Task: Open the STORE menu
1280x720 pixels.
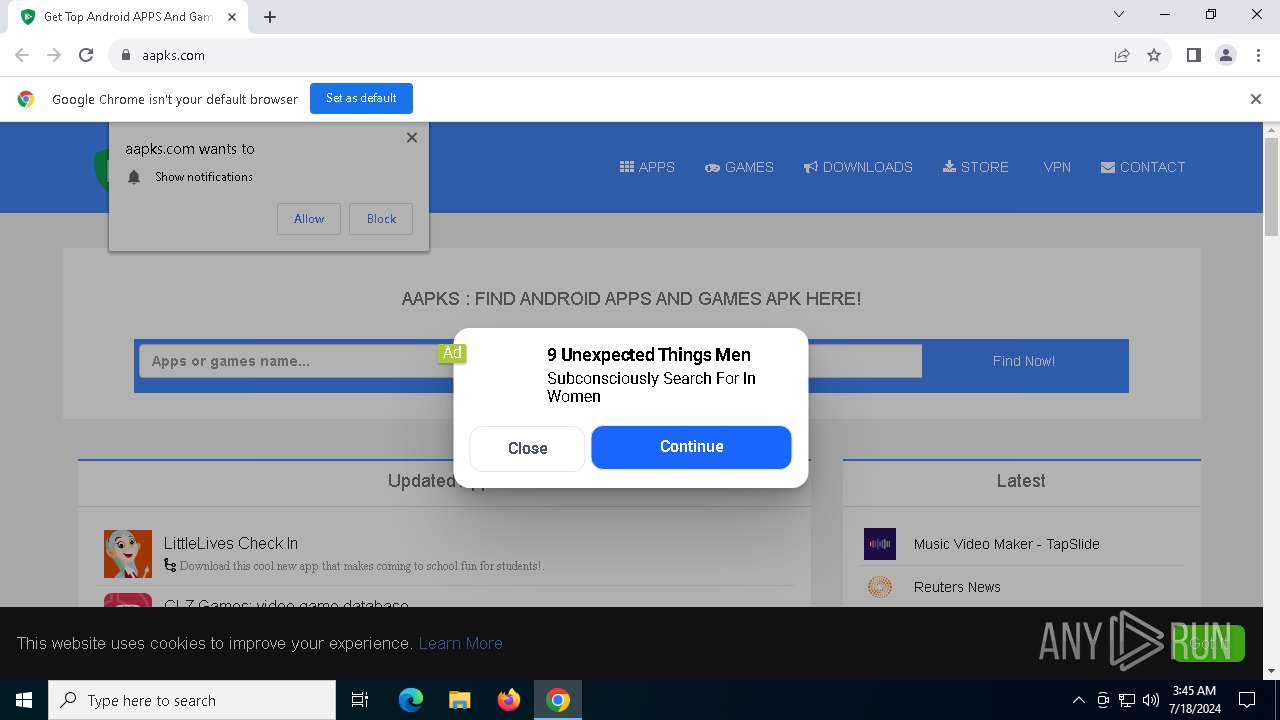Action: (976, 167)
